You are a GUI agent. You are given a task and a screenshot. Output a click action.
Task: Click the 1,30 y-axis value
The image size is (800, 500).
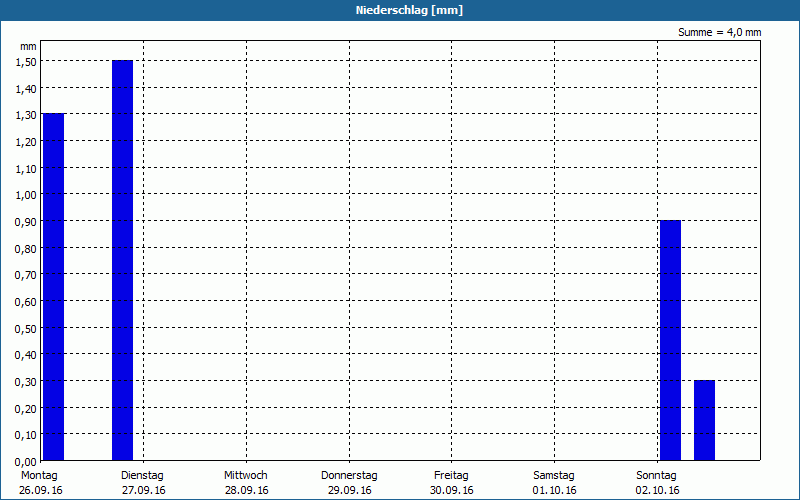click(26, 115)
